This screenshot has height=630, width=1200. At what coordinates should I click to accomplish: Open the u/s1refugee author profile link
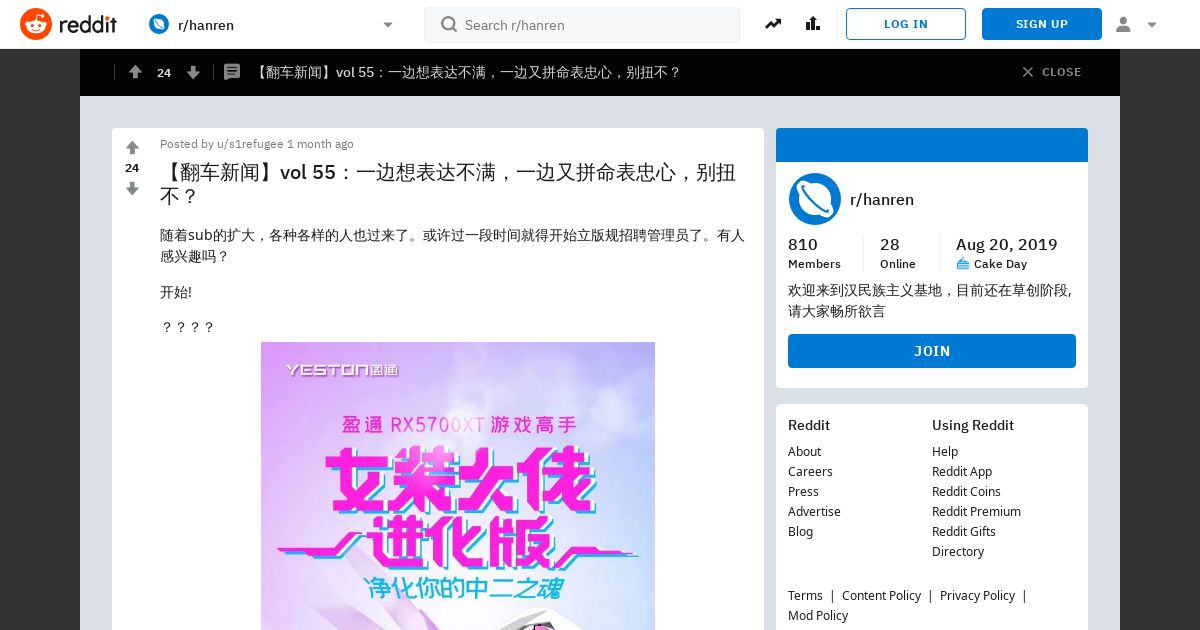[x=250, y=144]
